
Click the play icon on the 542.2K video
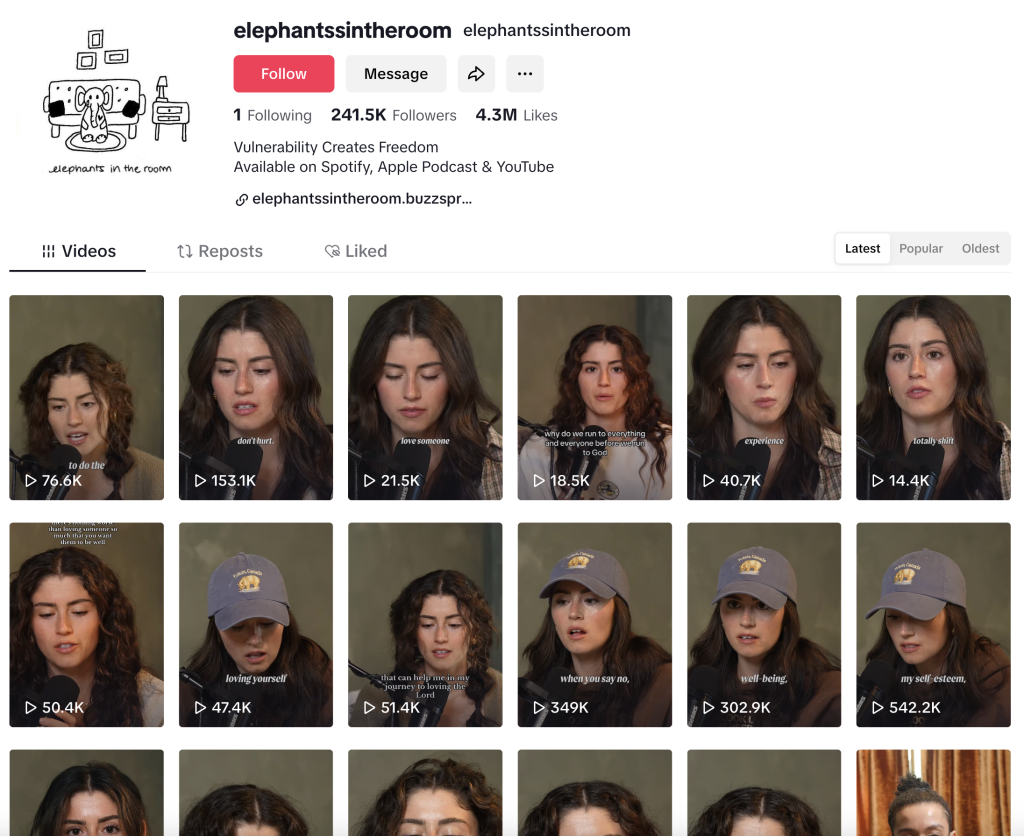pos(877,708)
